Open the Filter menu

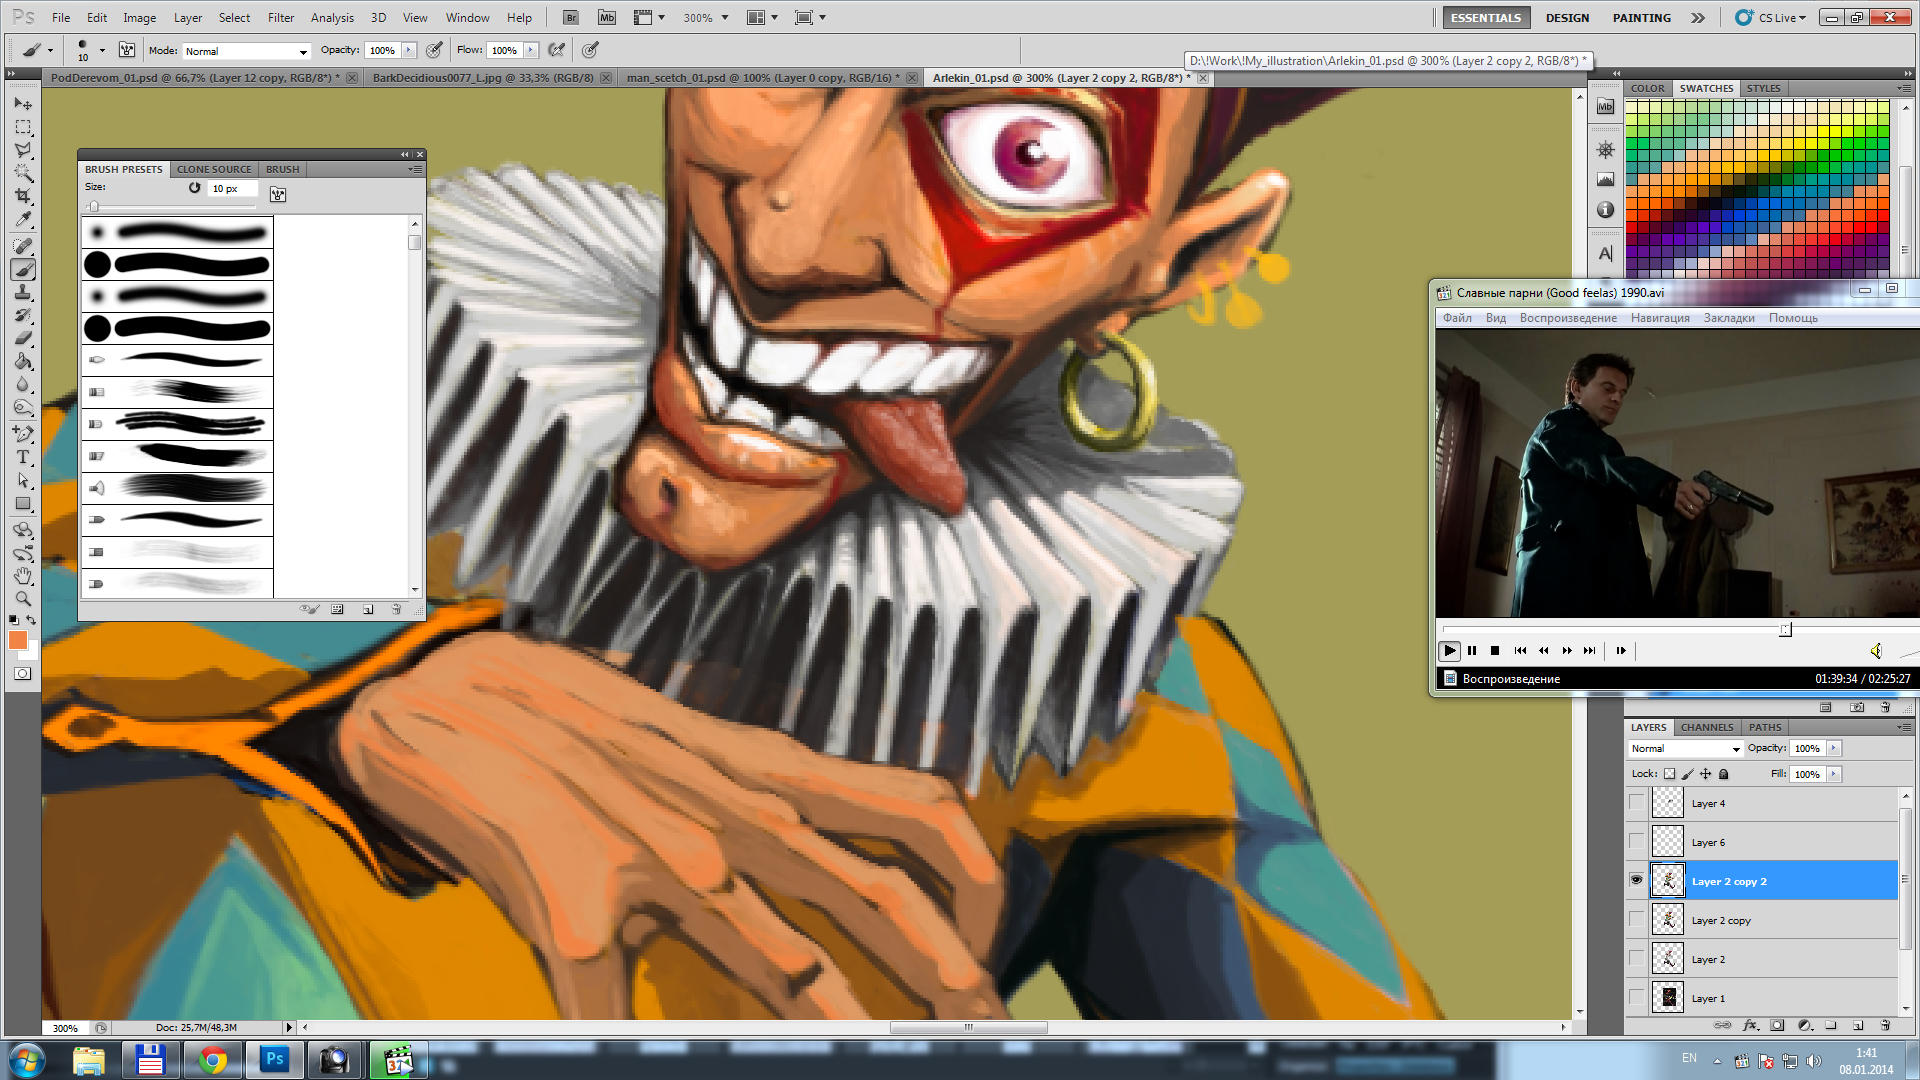click(280, 17)
